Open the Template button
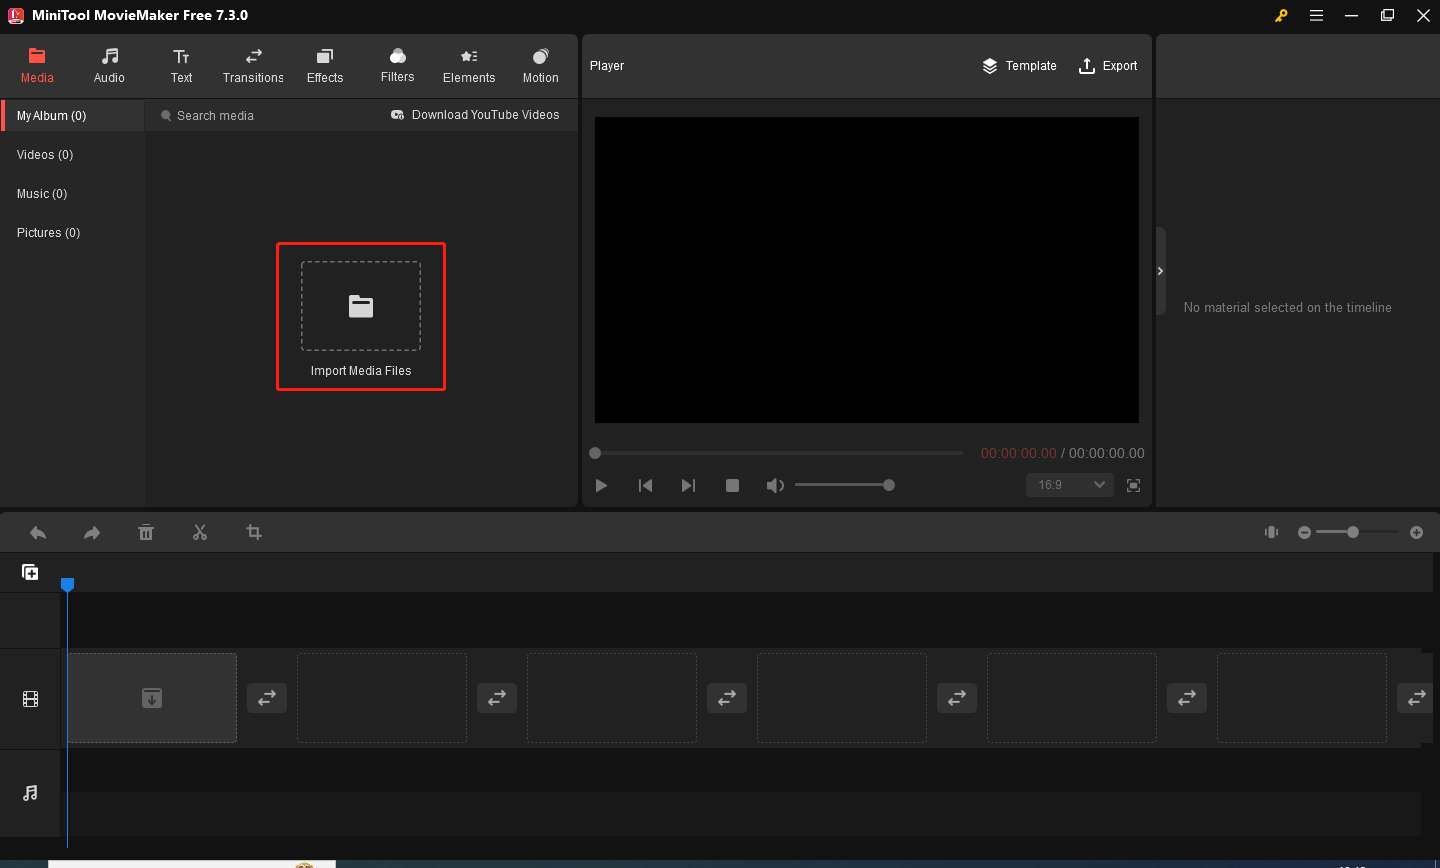This screenshot has width=1440, height=868. tap(1019, 66)
